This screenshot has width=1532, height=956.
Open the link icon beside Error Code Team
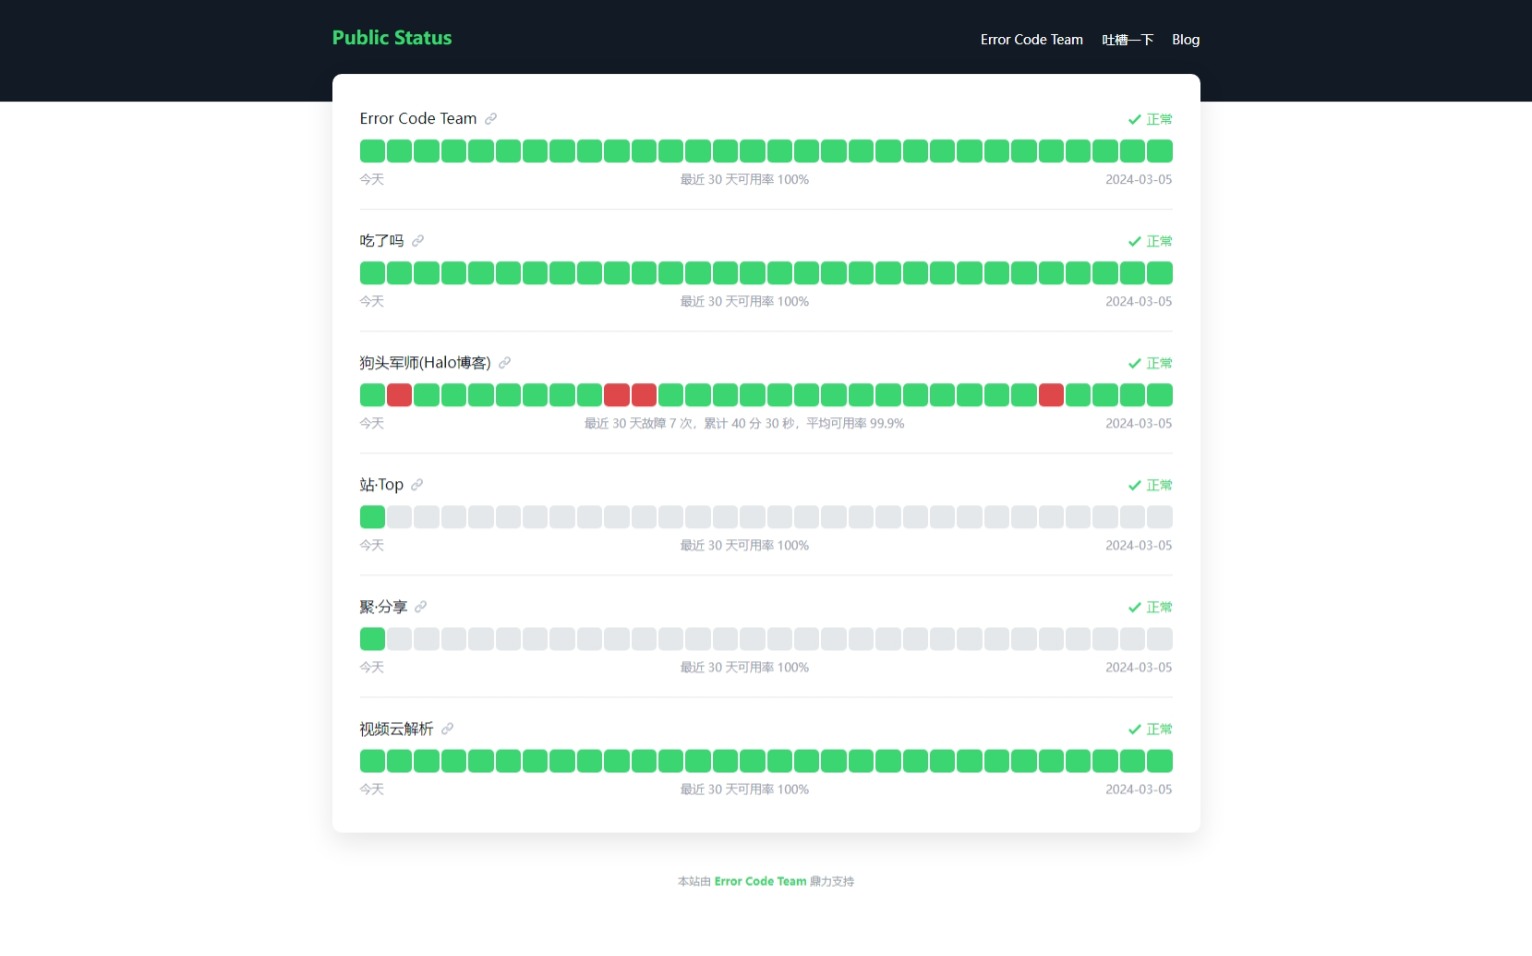point(491,118)
